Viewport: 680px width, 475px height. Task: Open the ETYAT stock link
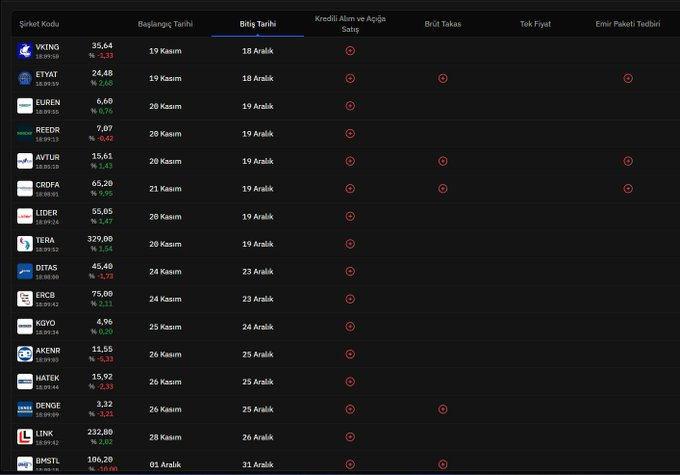coord(46,75)
